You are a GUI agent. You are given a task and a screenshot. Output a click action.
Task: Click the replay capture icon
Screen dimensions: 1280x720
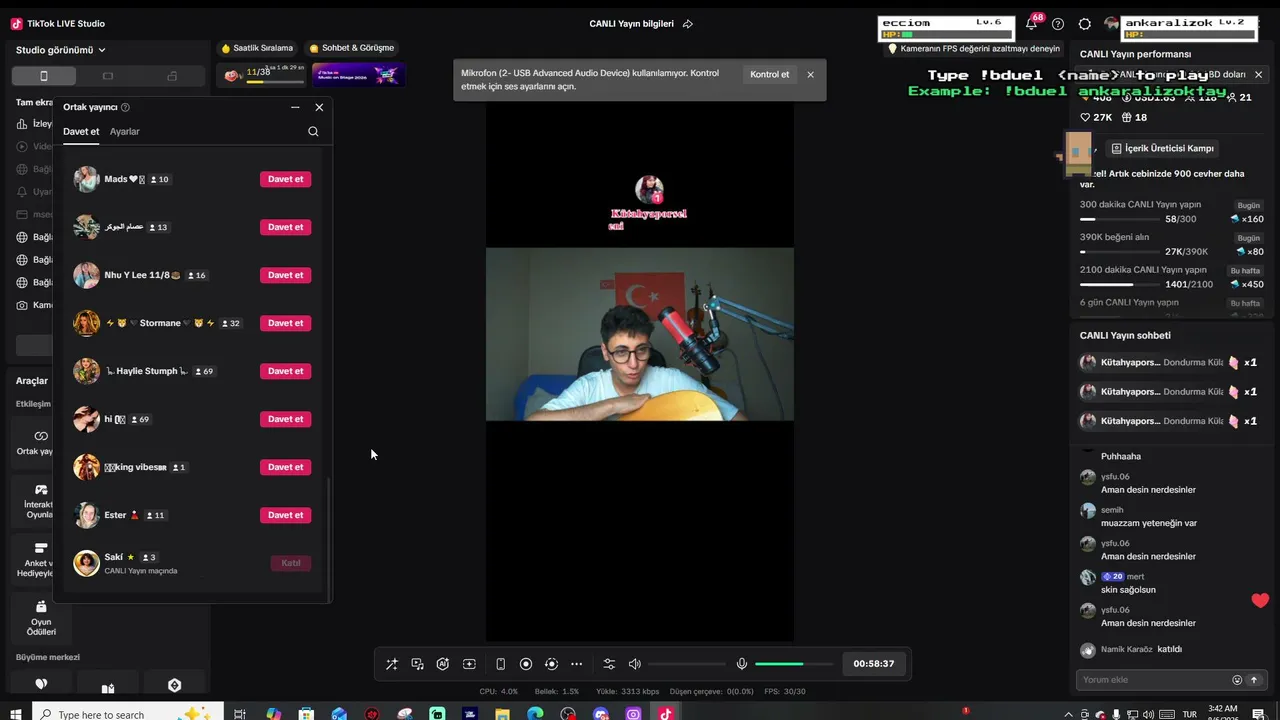(551, 664)
